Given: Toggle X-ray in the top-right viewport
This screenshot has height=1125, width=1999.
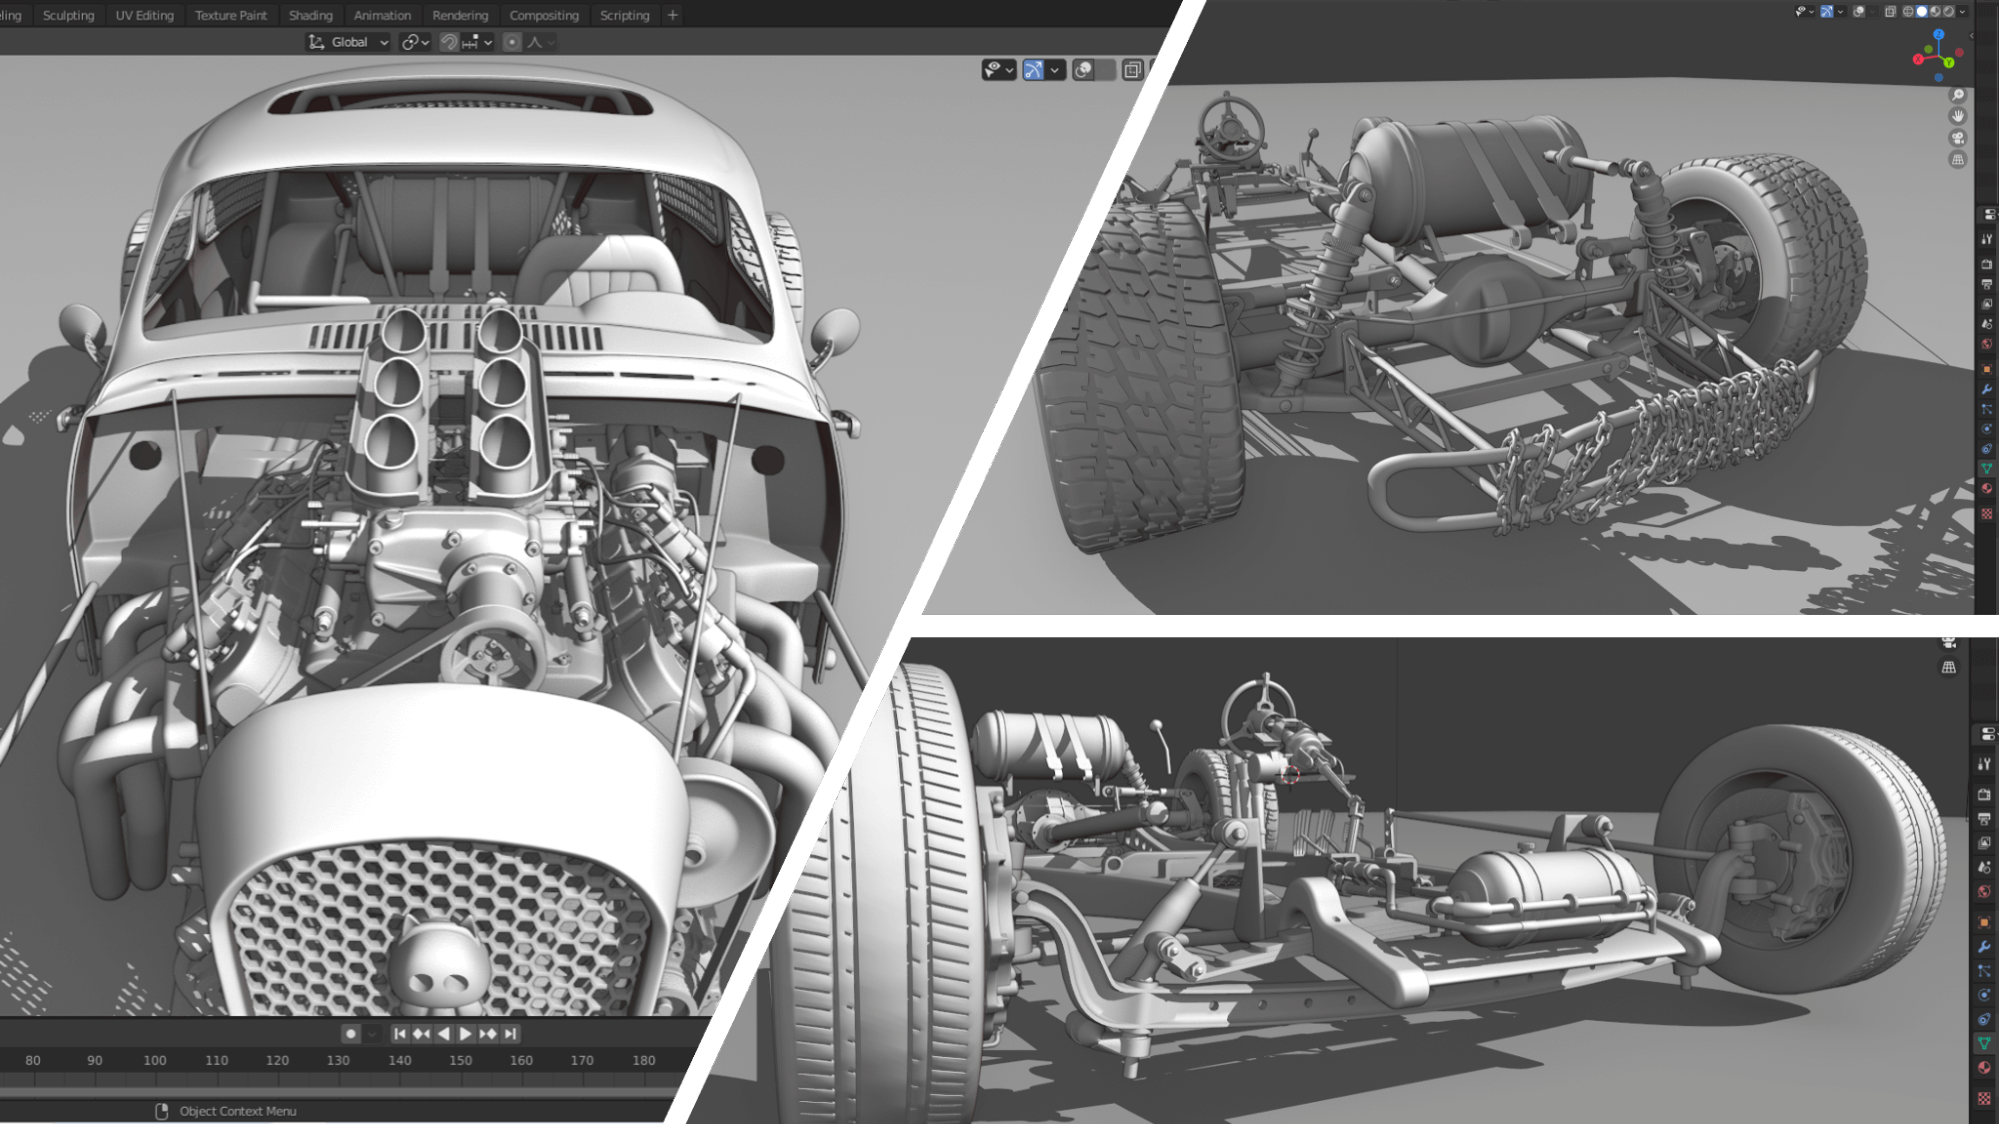Looking at the screenshot, I should click(x=1890, y=11).
